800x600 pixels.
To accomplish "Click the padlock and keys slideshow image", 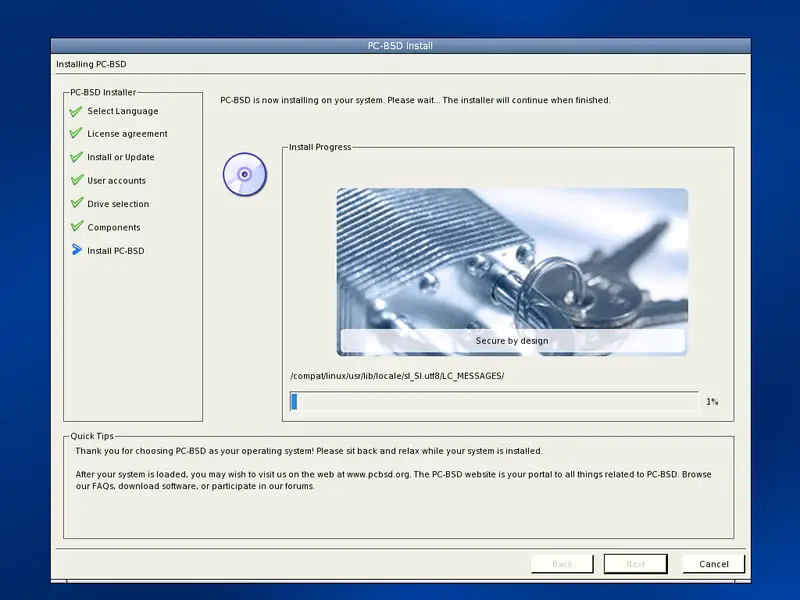I will (x=512, y=272).
